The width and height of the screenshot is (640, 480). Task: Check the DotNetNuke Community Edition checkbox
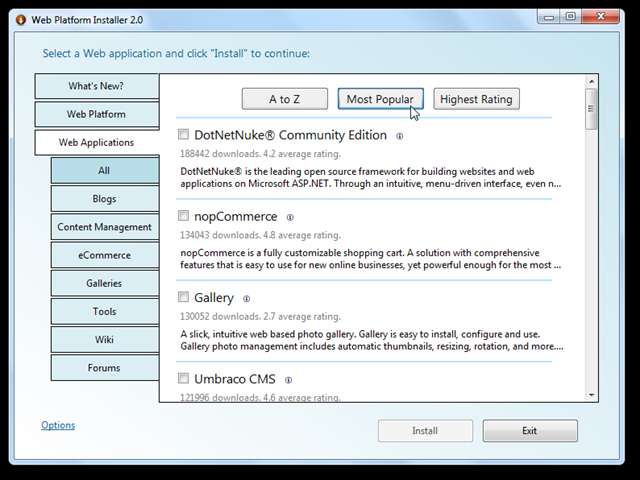[x=183, y=134]
